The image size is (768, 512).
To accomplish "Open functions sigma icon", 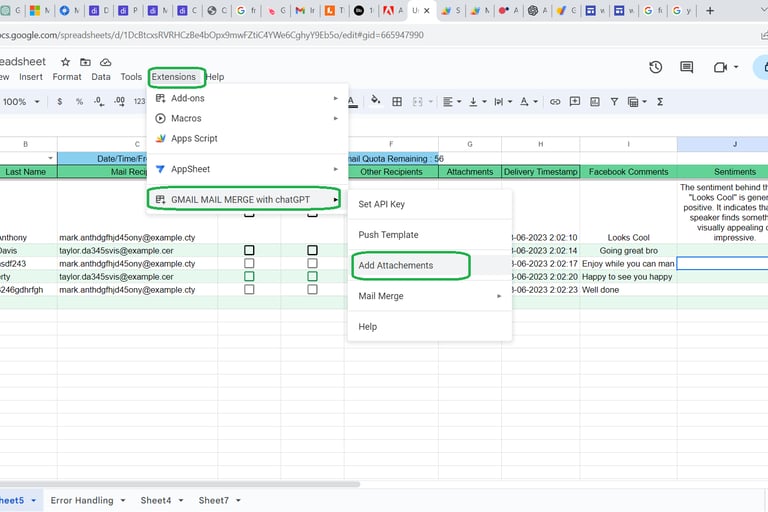I will [x=660, y=102].
